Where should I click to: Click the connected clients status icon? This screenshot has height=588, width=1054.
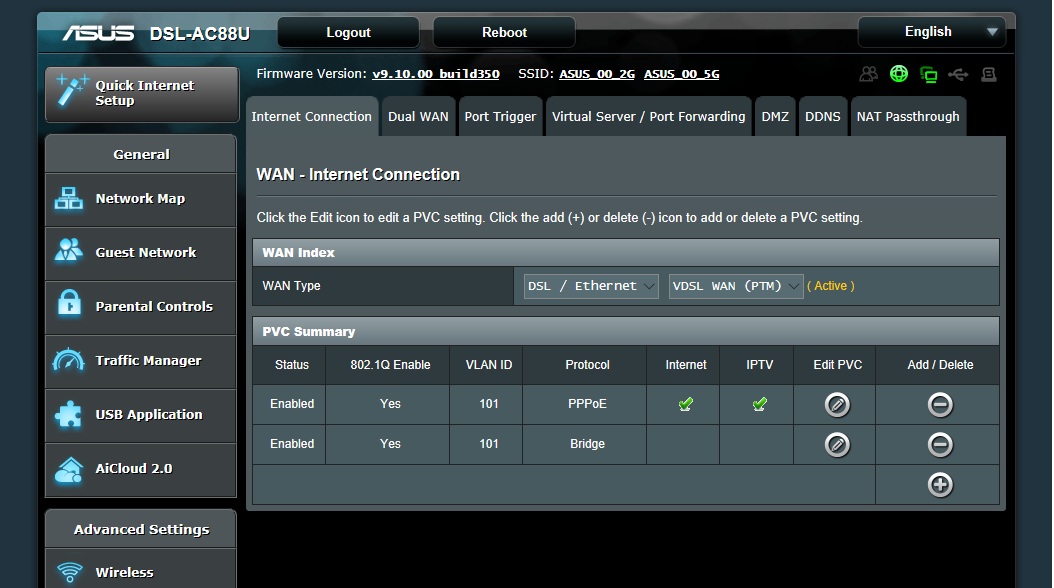(929, 74)
